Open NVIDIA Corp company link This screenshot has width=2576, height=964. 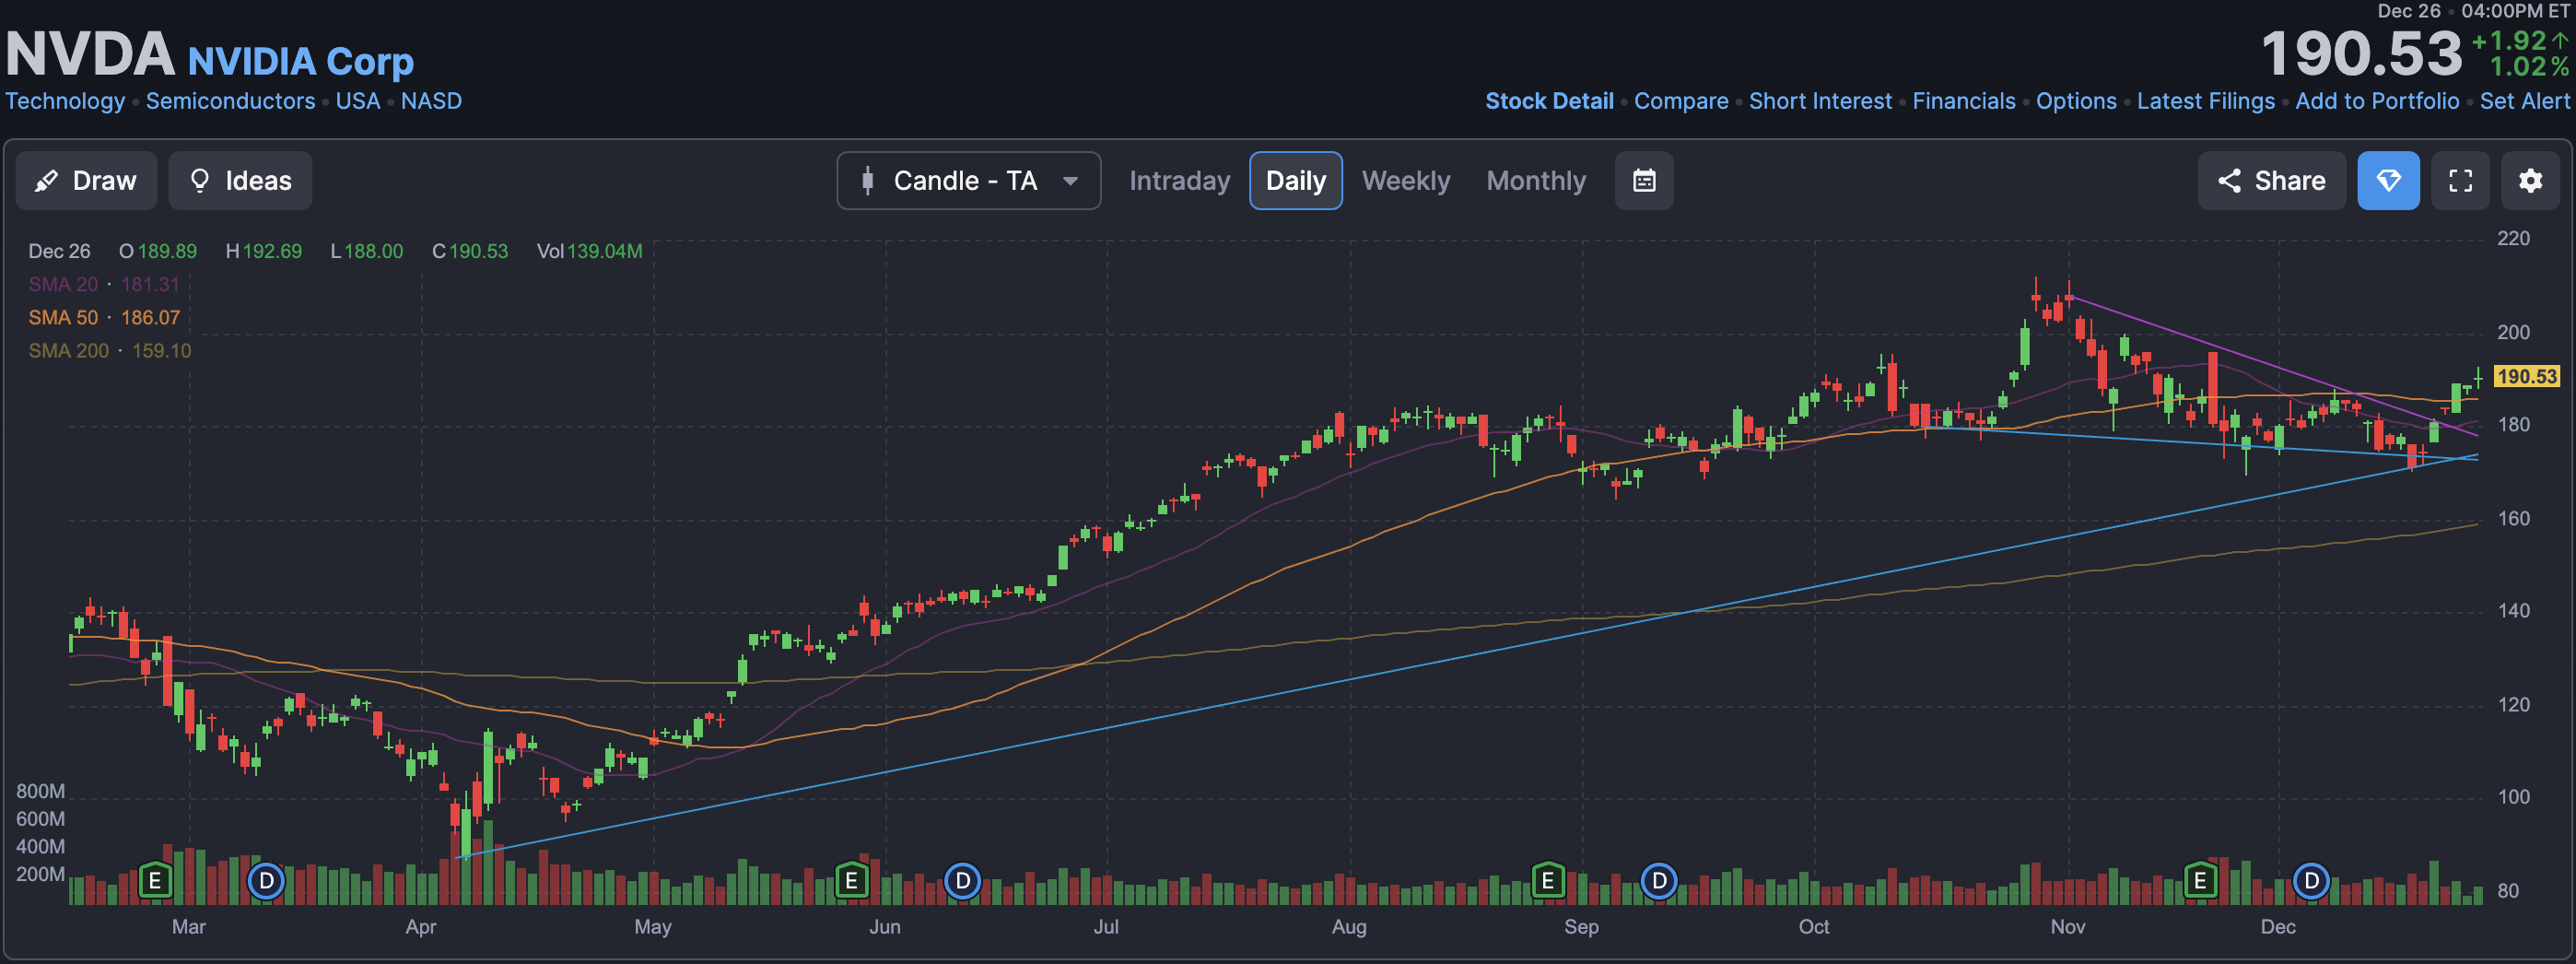[x=301, y=61]
